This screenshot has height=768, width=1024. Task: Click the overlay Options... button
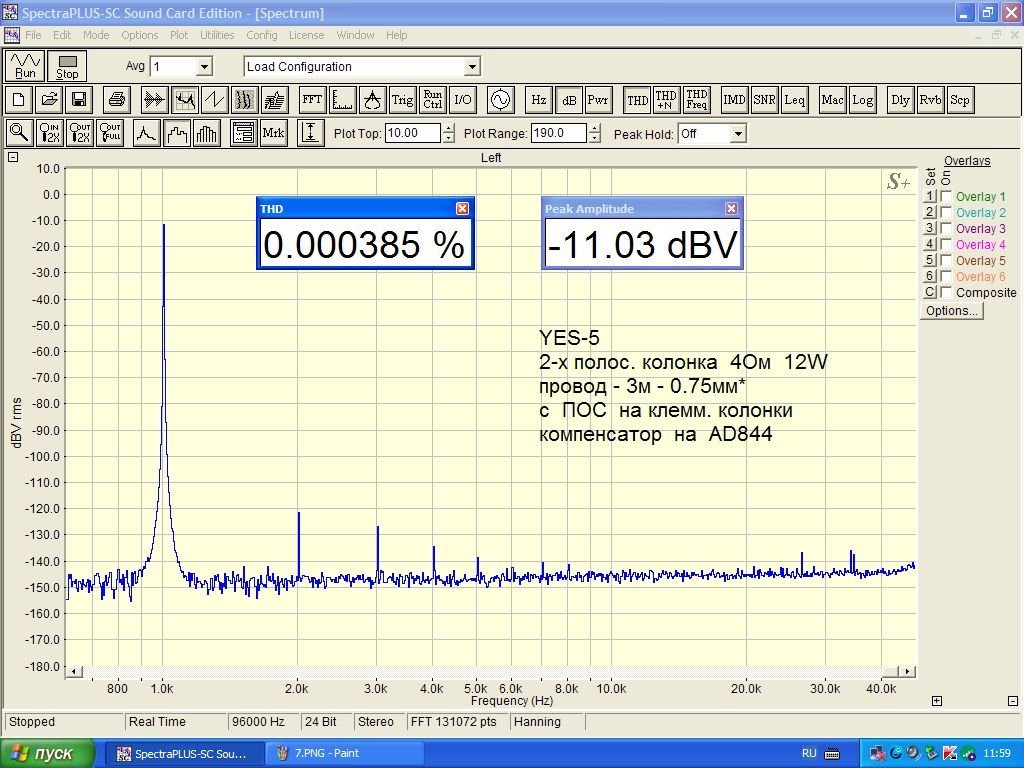pyautogui.click(x=952, y=311)
